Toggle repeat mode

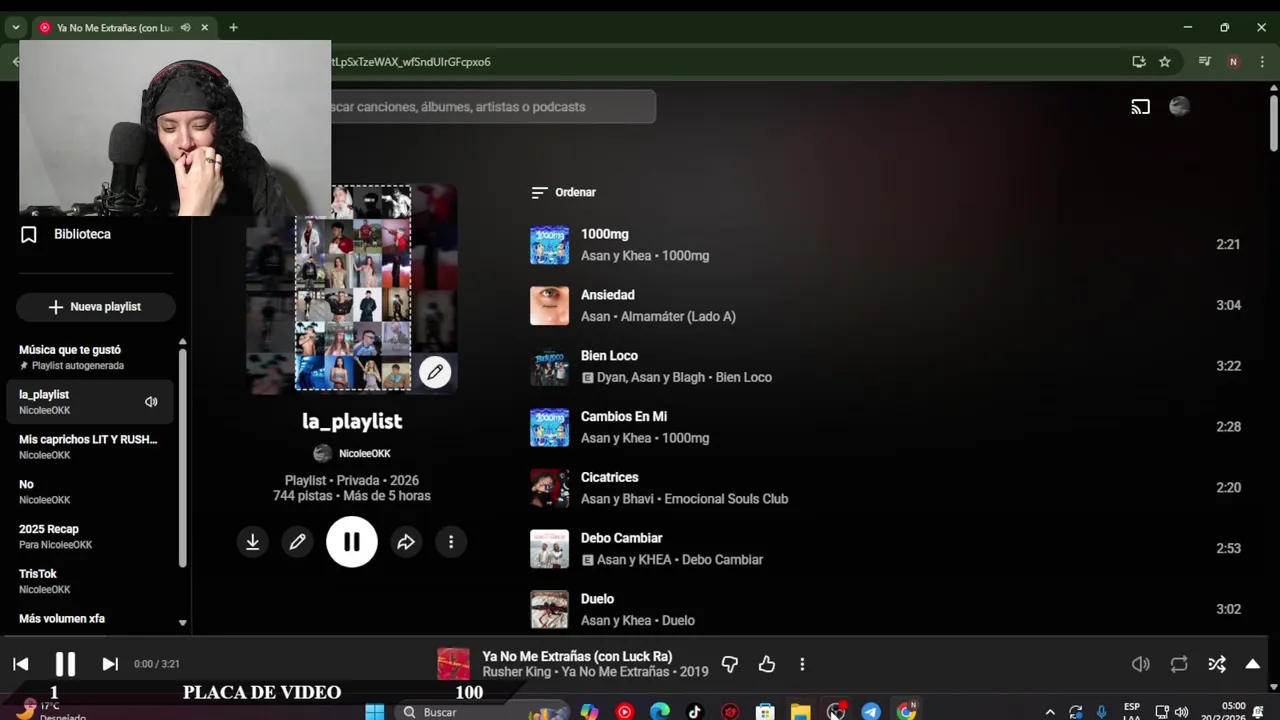[1179, 664]
